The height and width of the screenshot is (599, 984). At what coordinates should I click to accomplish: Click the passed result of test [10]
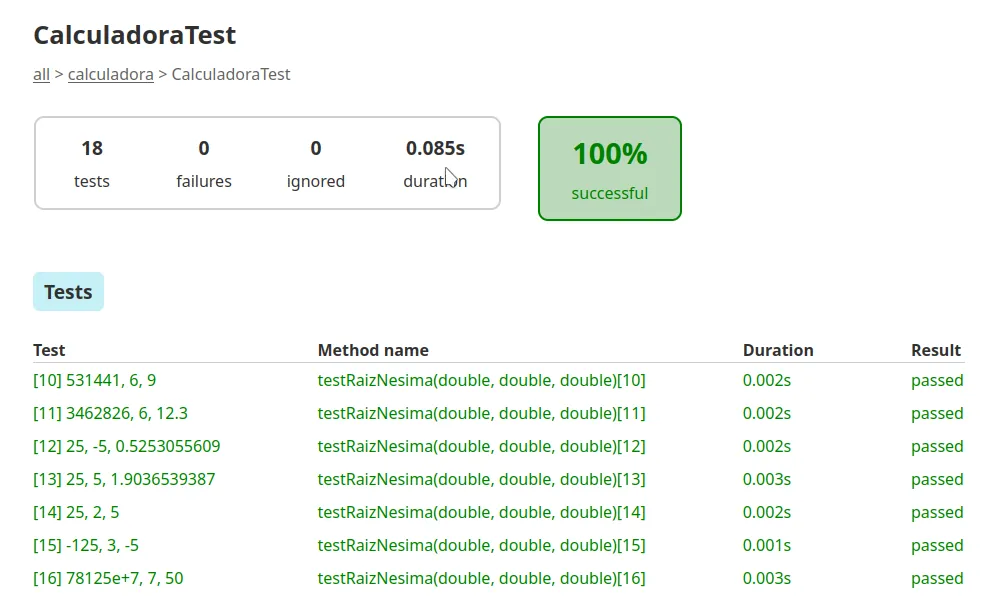[937, 381]
